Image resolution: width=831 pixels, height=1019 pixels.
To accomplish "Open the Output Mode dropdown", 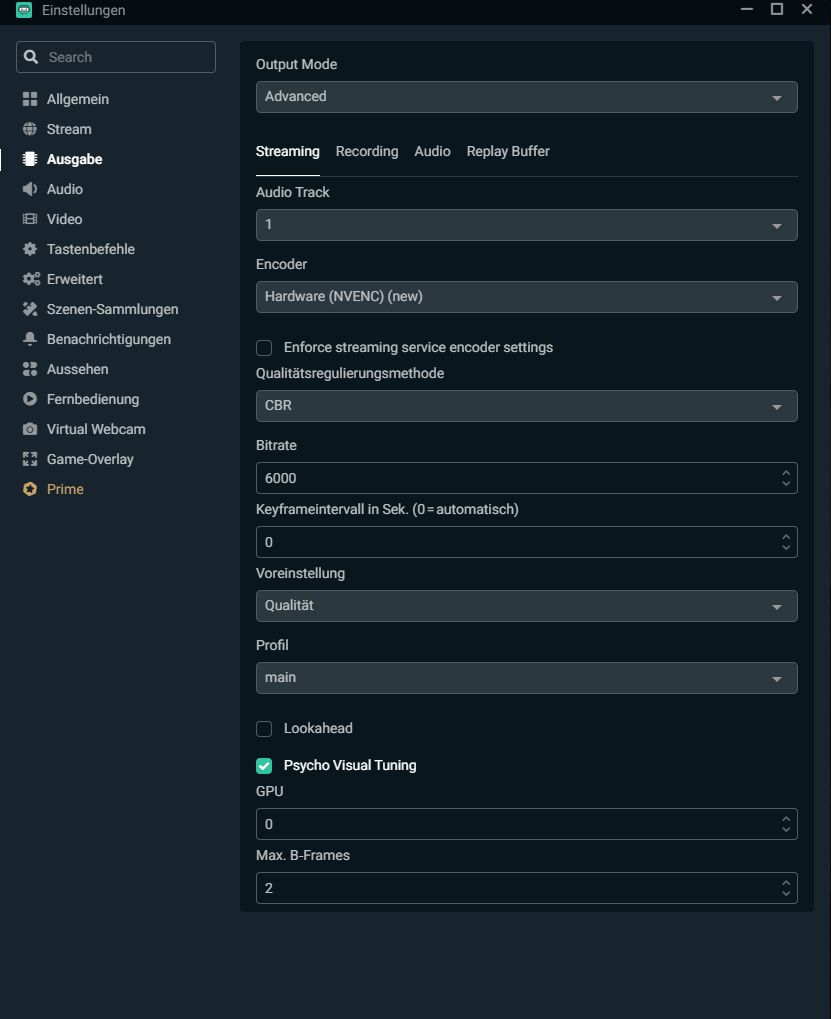I will click(x=526, y=97).
